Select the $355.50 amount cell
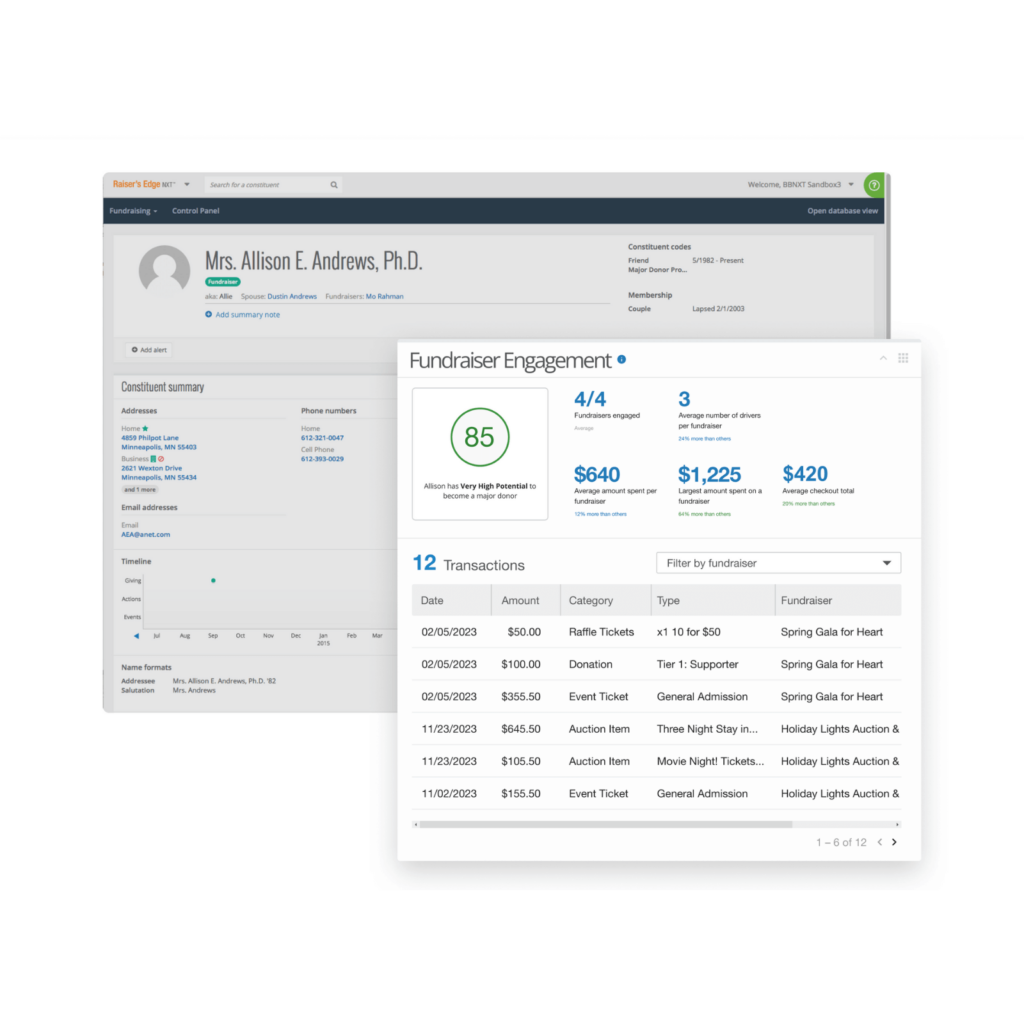Viewport: 1024px width, 1024px height. click(520, 697)
